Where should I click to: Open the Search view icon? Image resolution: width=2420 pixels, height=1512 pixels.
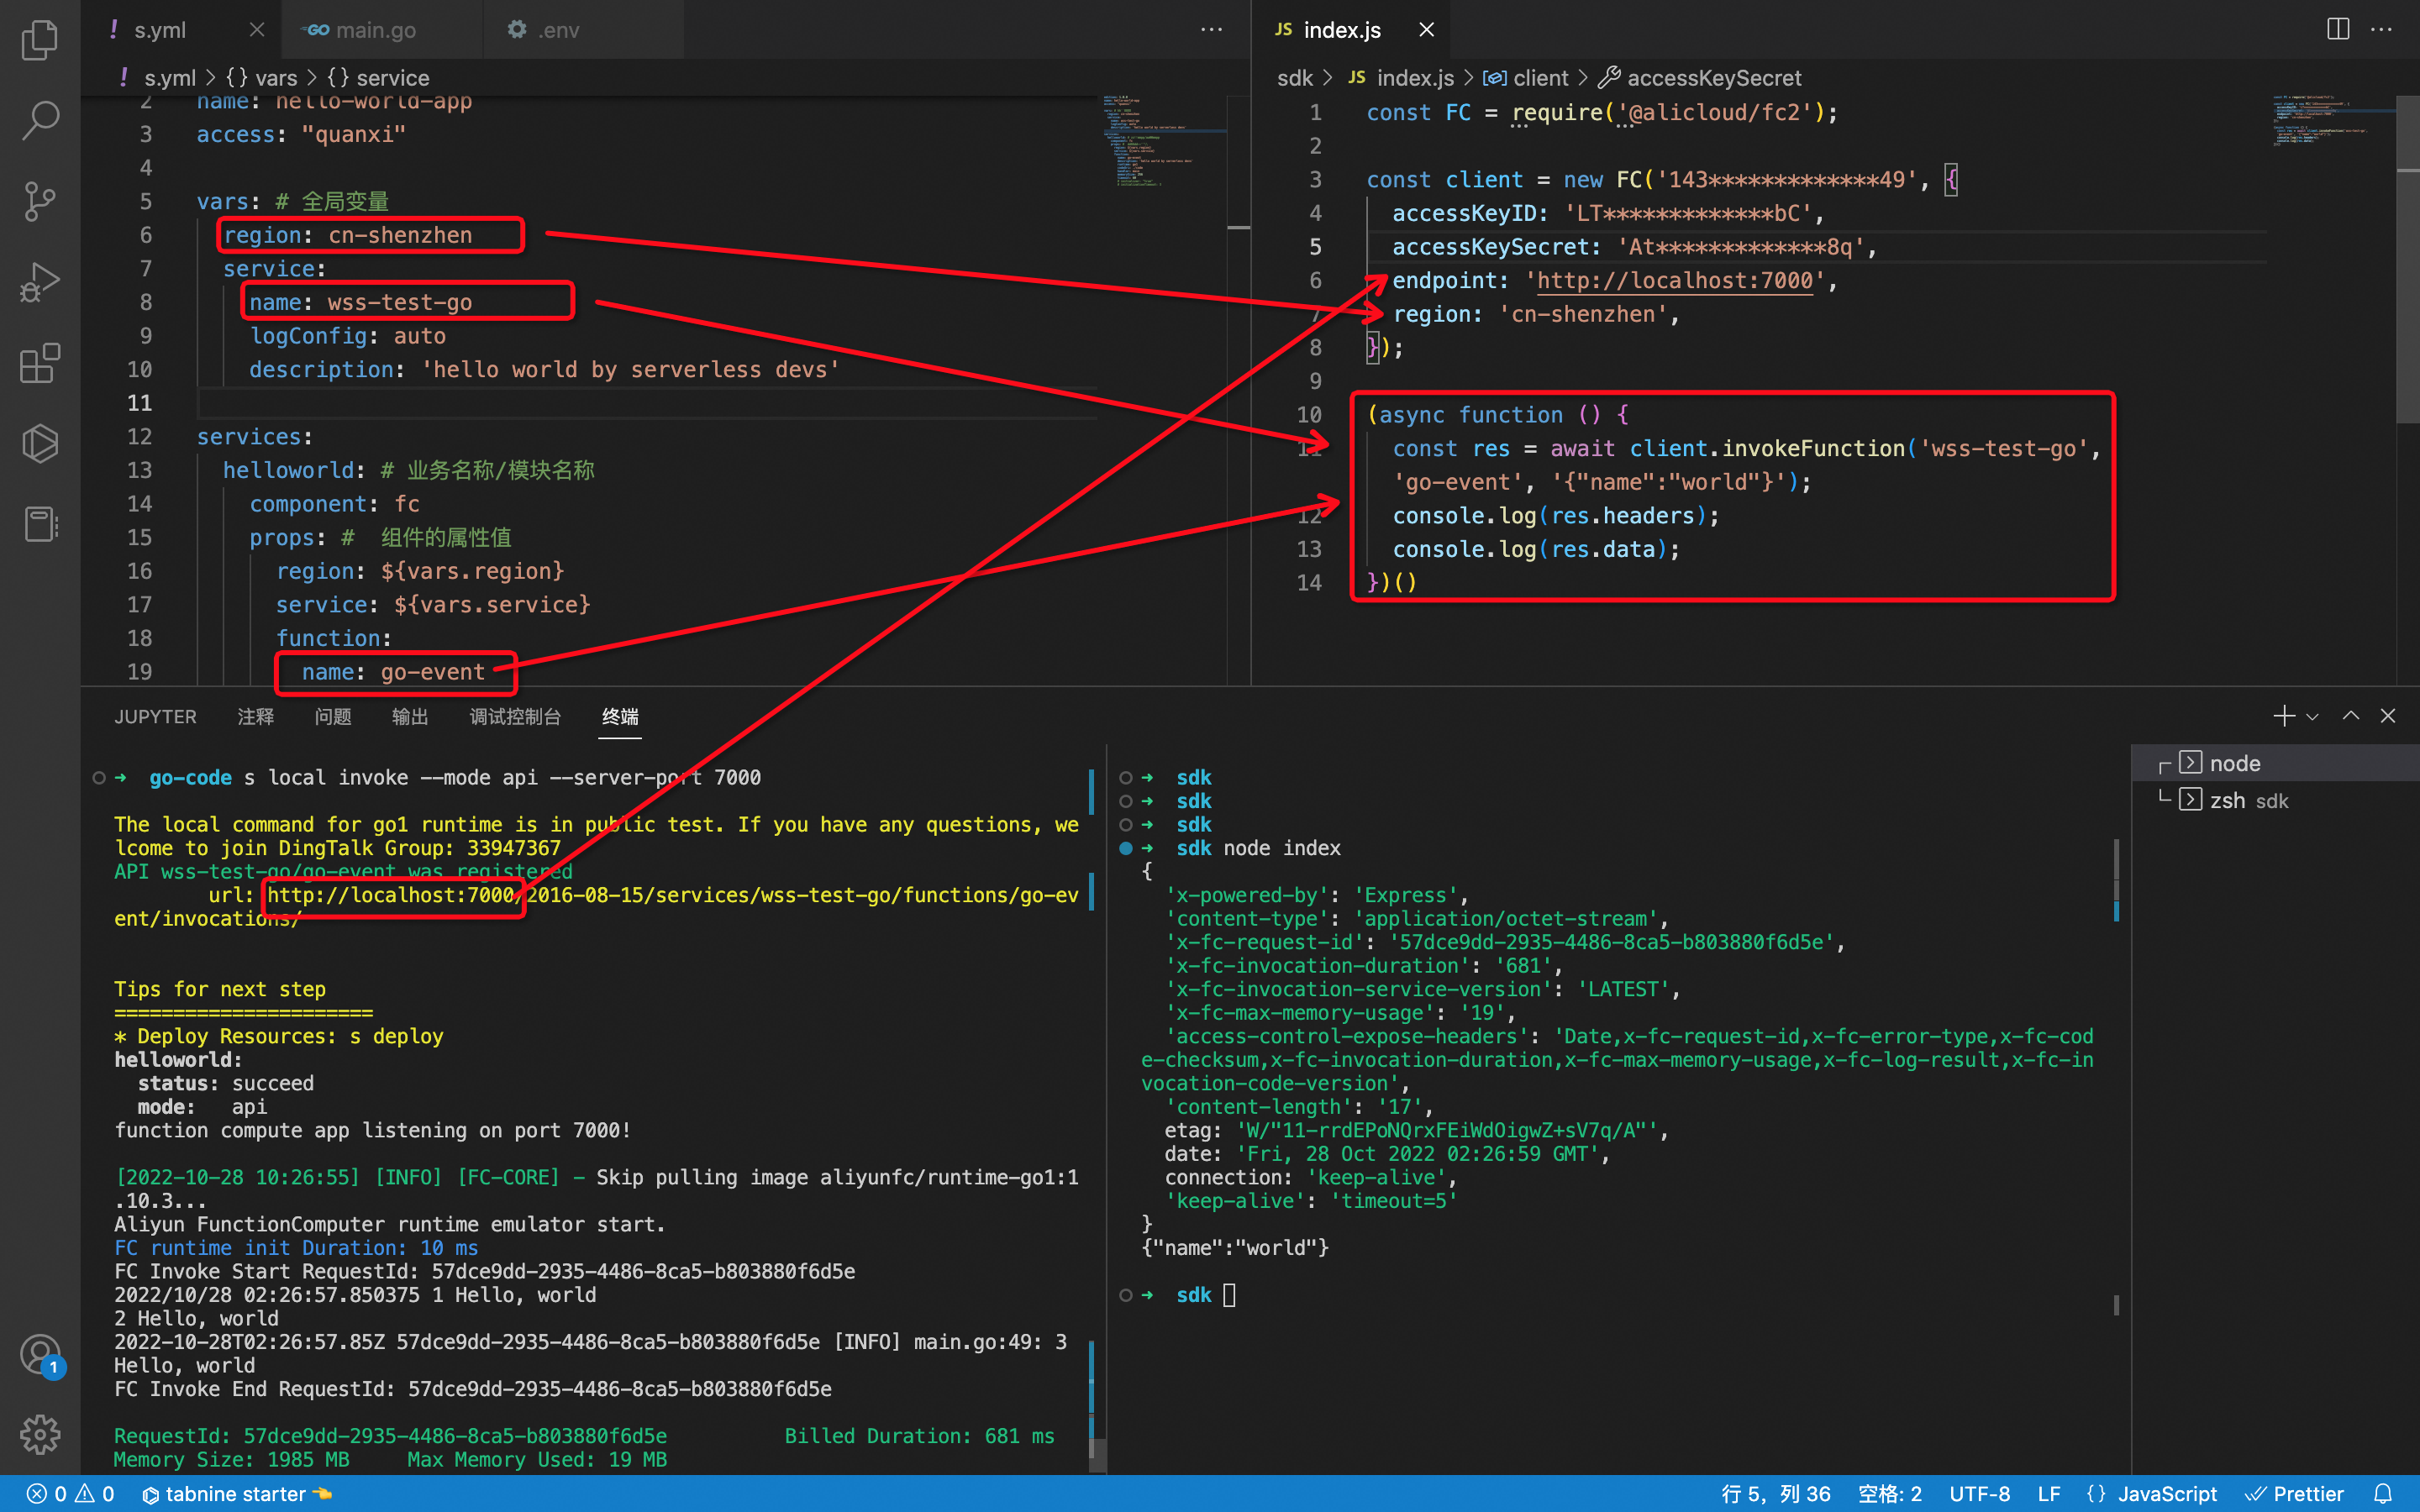click(x=40, y=121)
